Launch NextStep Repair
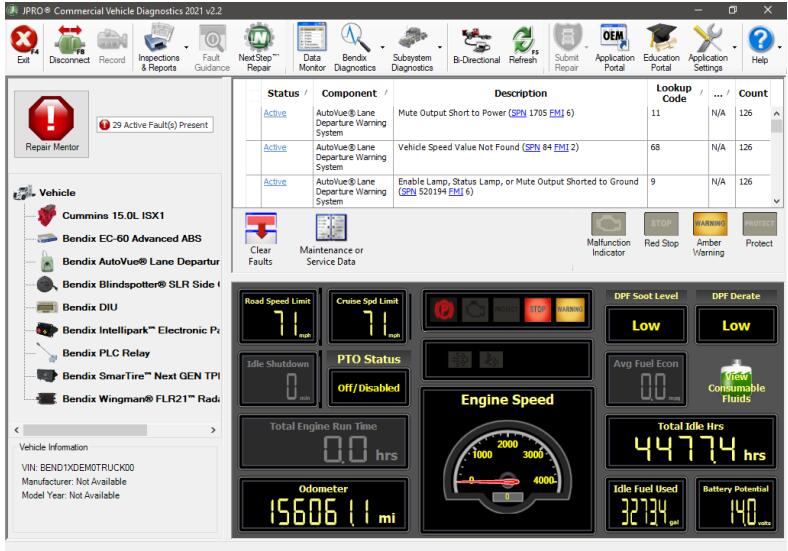The width and height of the screenshot is (788, 551). pos(258,48)
